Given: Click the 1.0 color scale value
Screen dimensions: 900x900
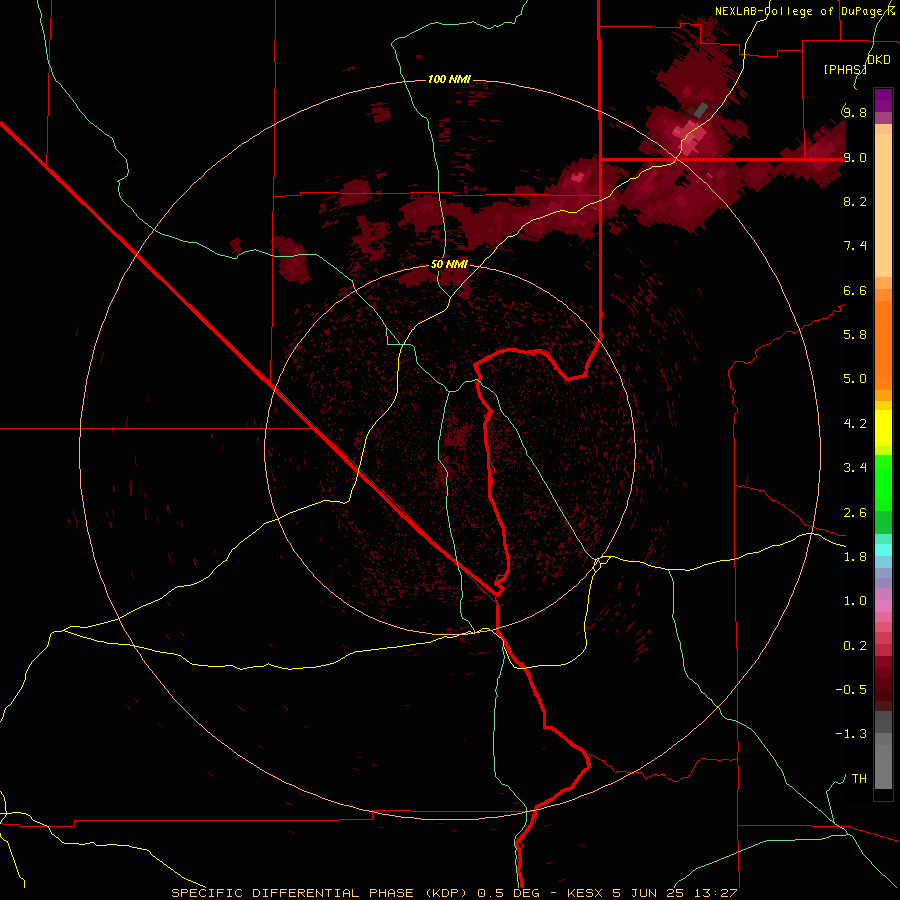Looking at the screenshot, I should tap(855, 601).
